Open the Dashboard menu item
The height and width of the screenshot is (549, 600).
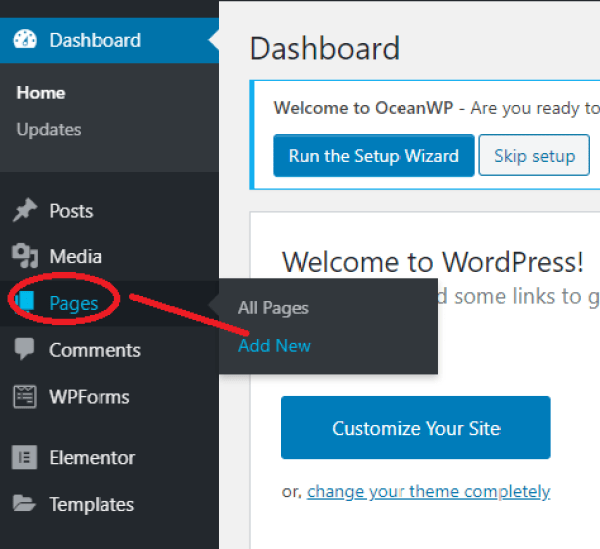point(109,40)
